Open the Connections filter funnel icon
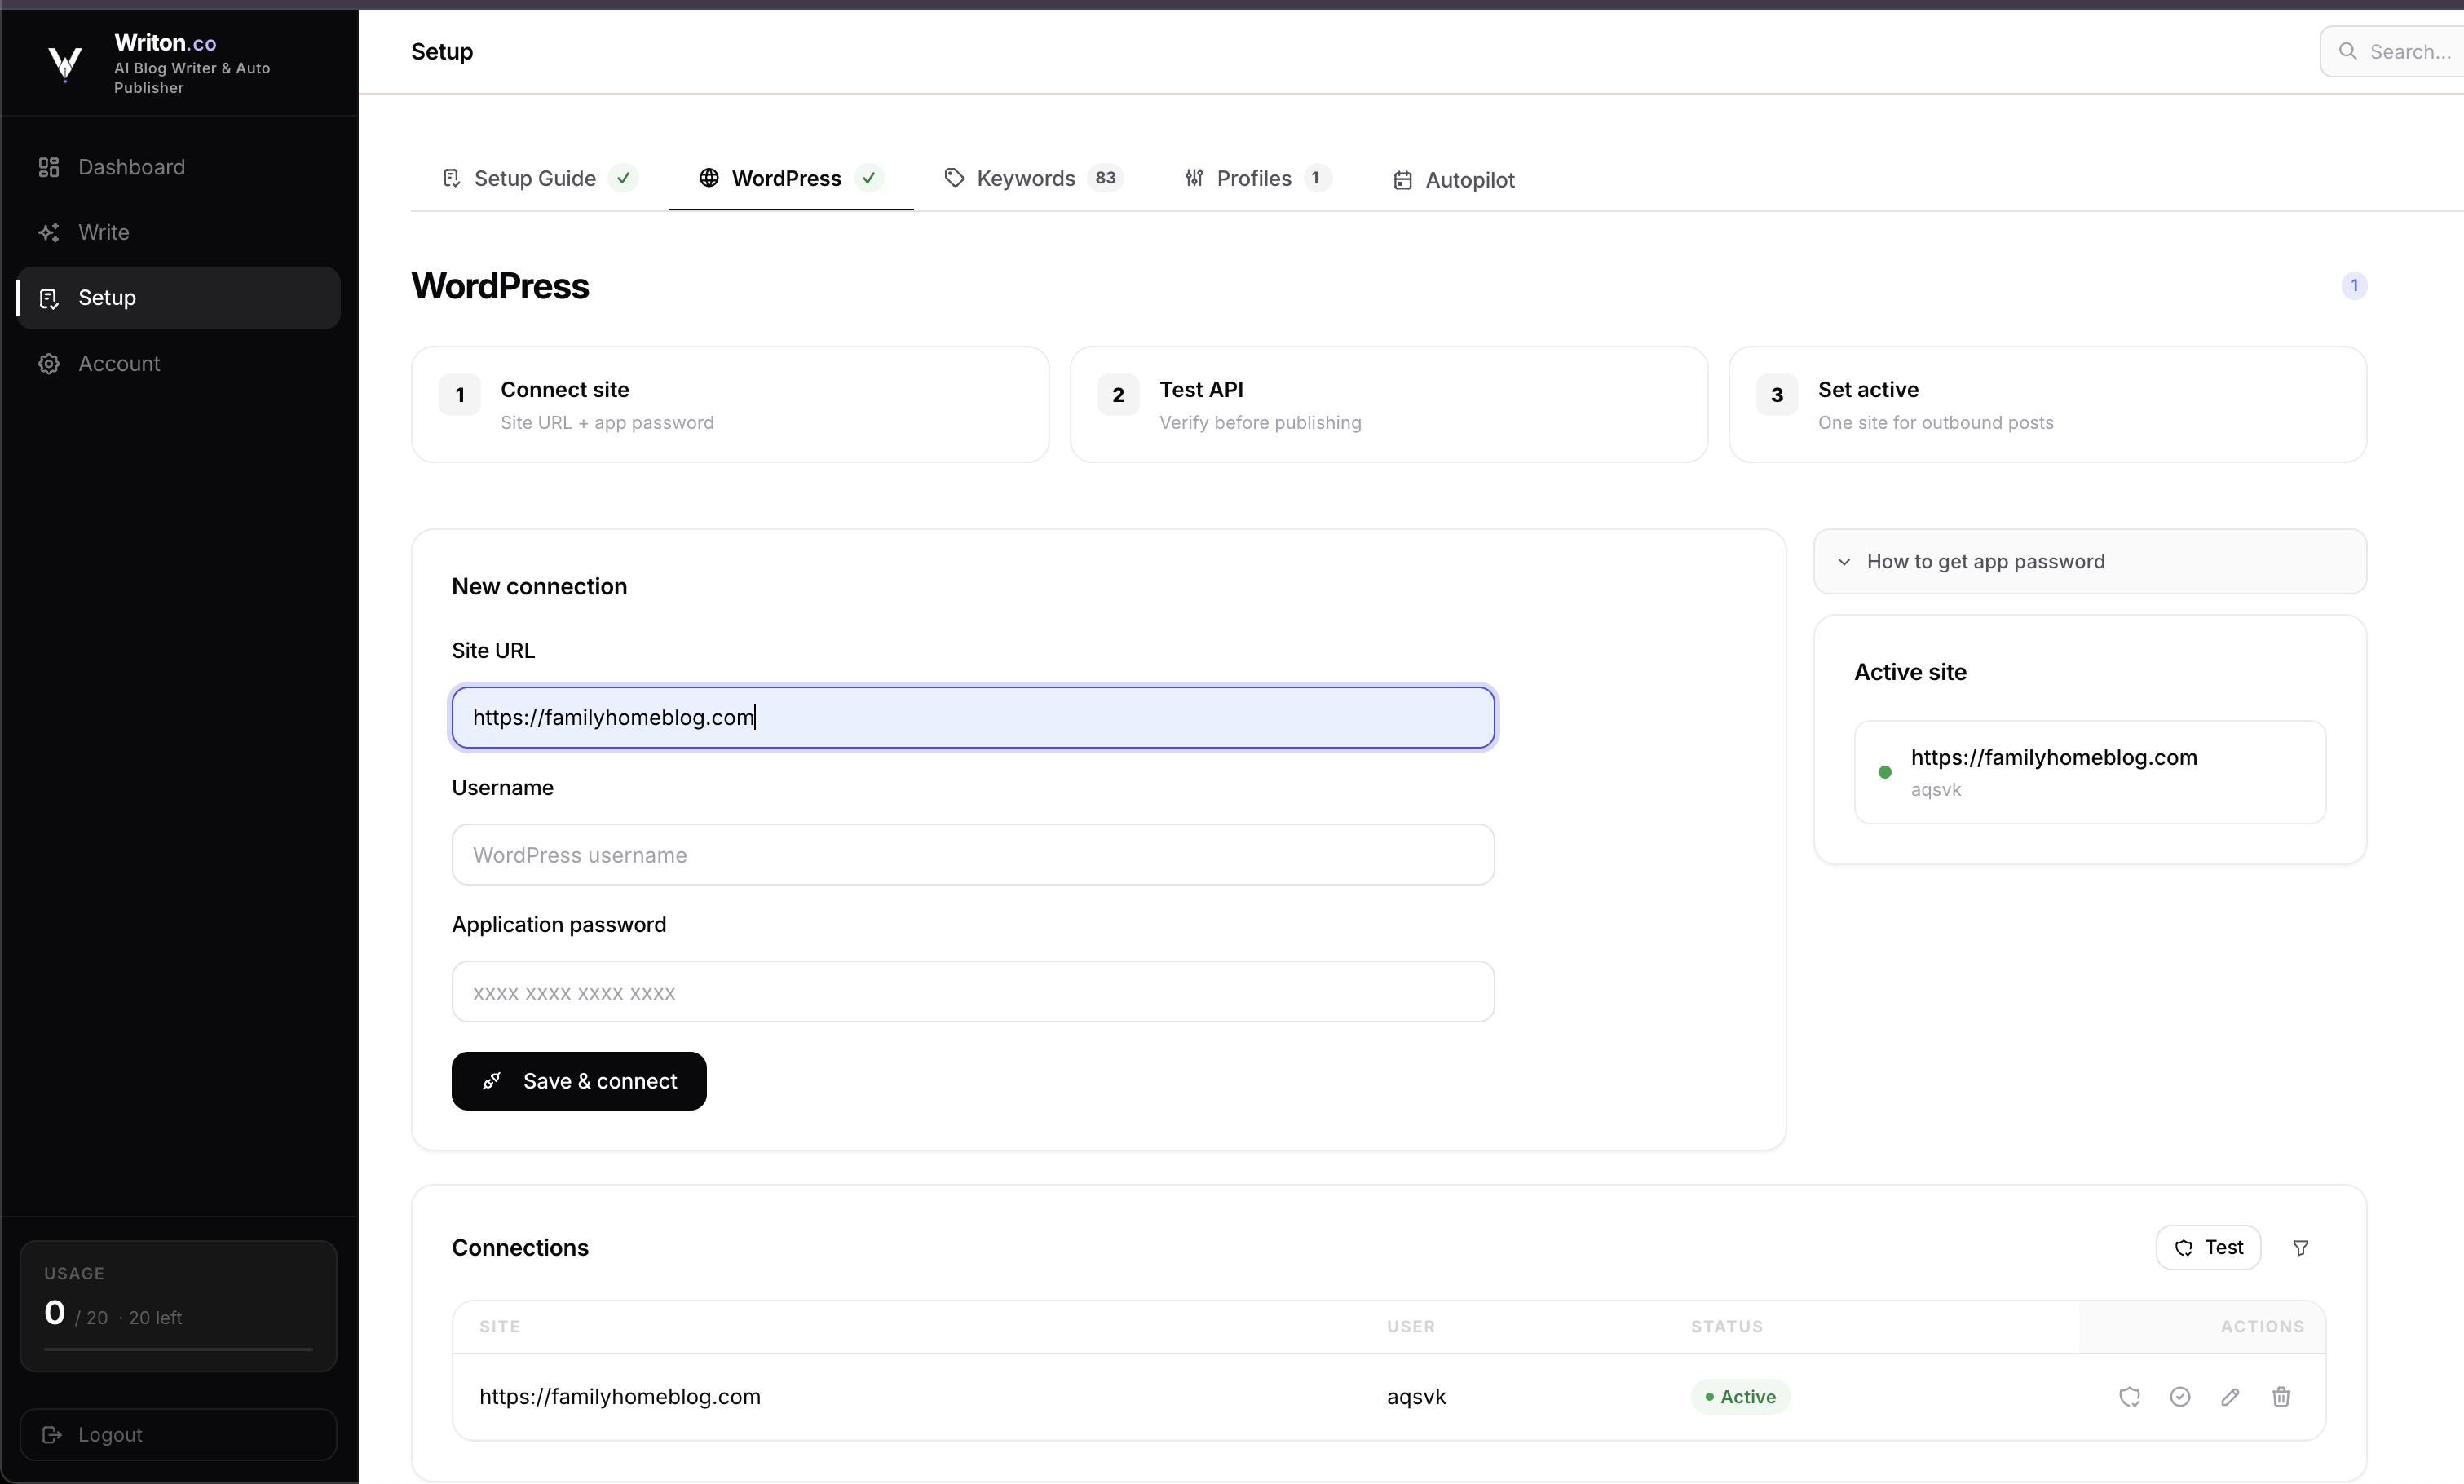Image resolution: width=2464 pixels, height=1484 pixels. point(2300,1248)
